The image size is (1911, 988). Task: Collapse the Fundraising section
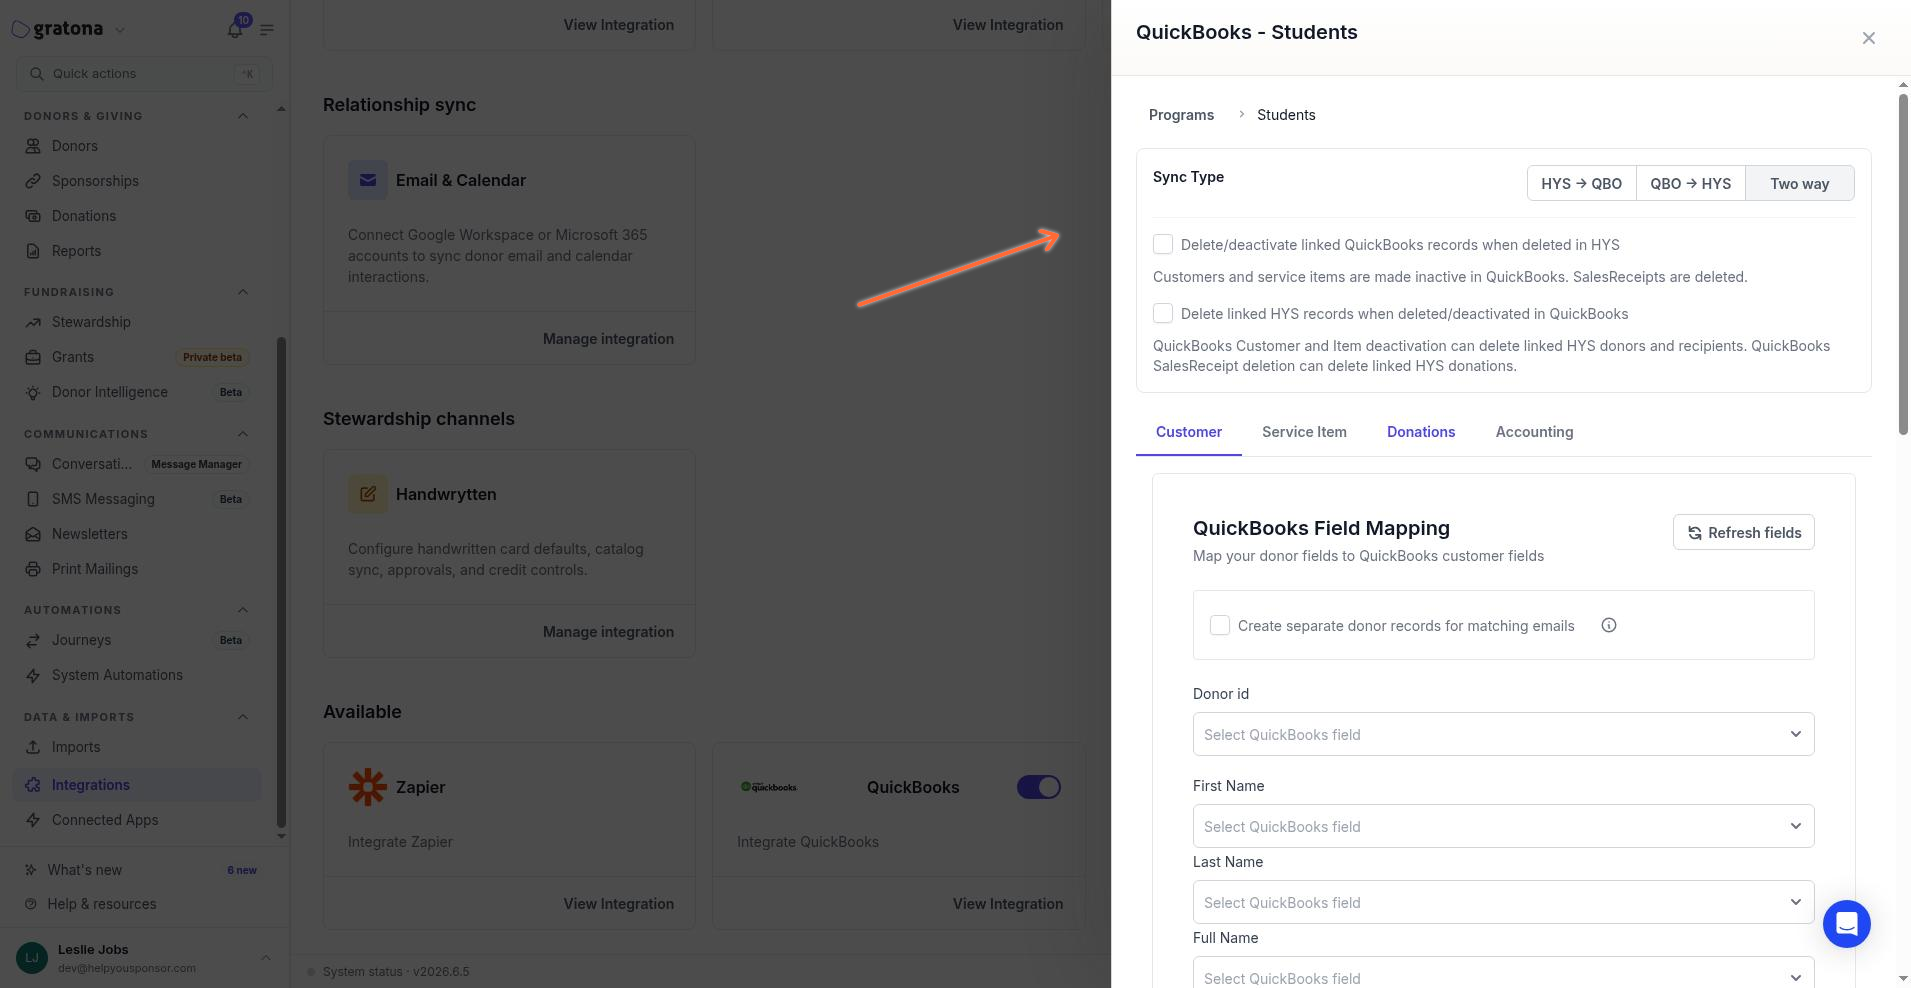tap(243, 292)
